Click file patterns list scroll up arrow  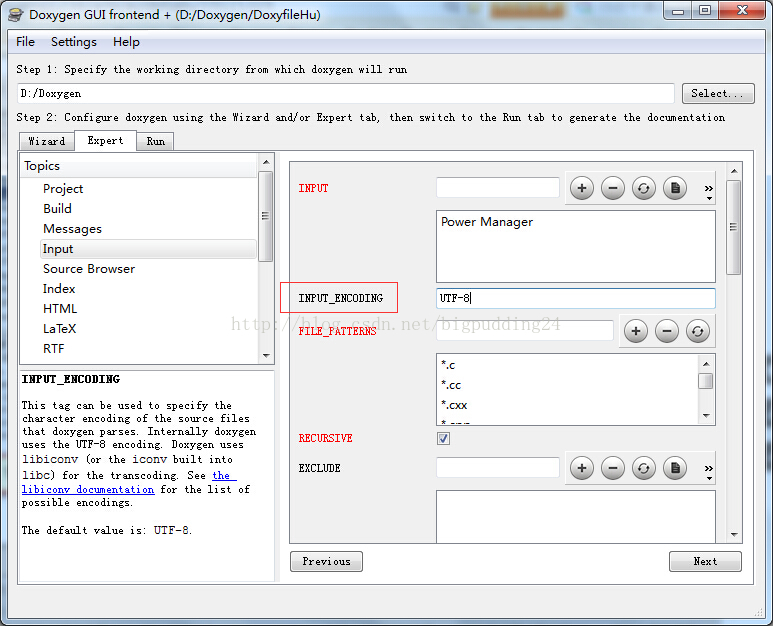point(706,364)
